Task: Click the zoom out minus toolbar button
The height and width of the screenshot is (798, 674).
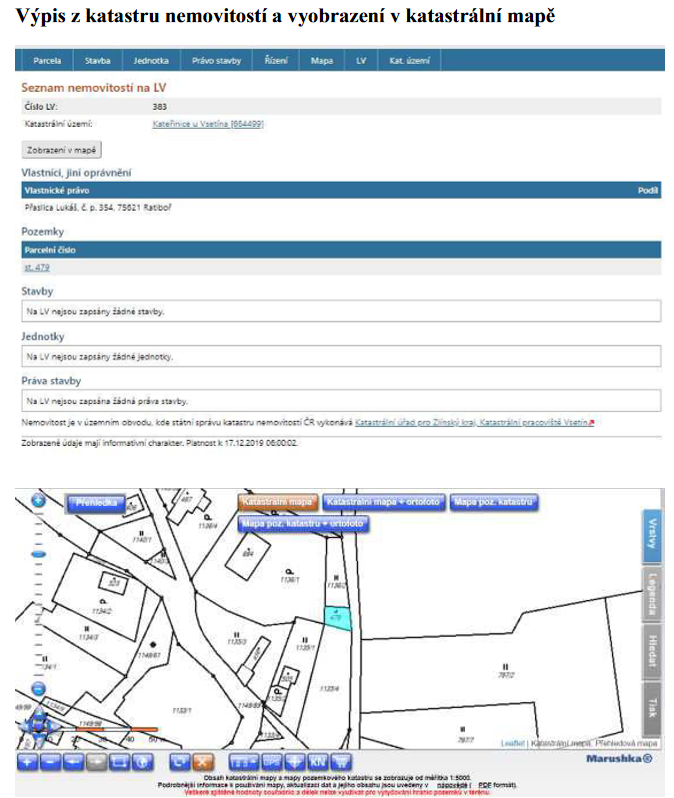Action: coord(50,762)
